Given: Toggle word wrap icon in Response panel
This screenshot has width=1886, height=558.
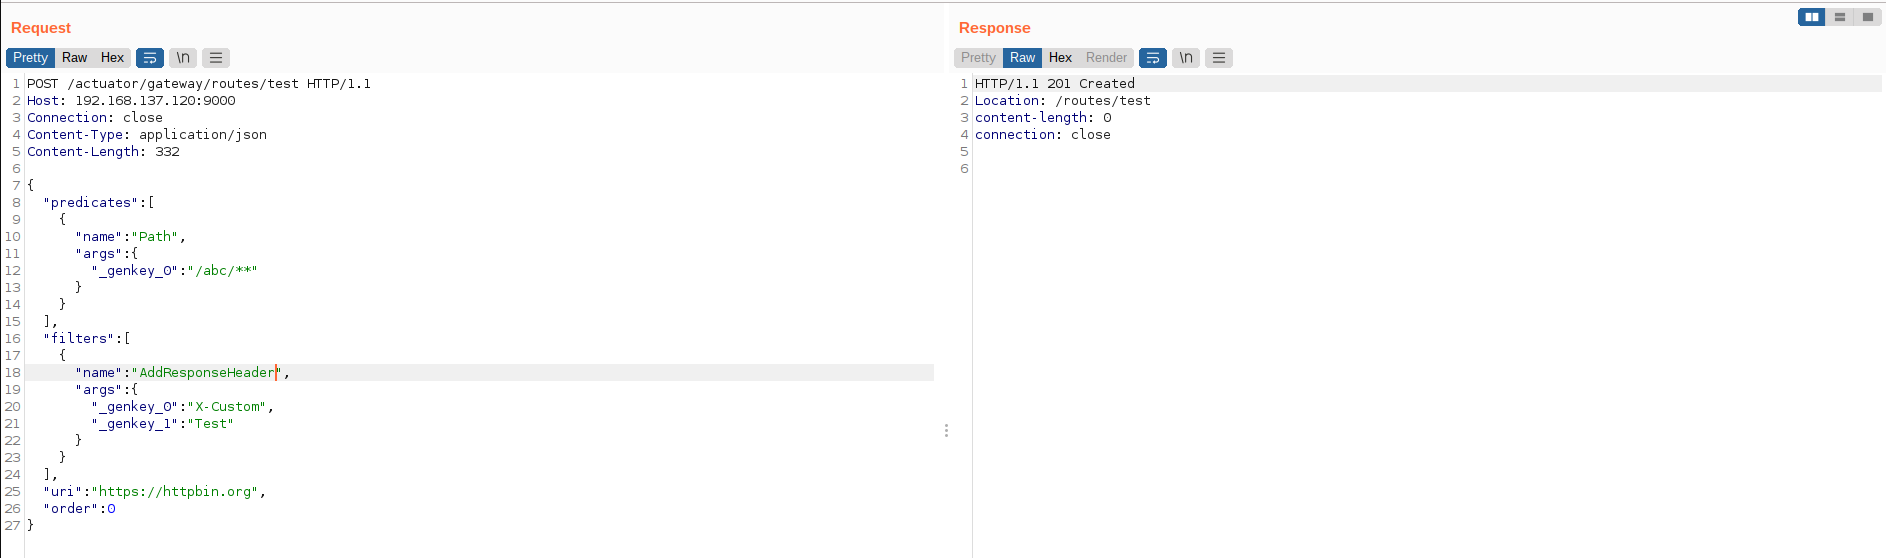Looking at the screenshot, I should click(x=1153, y=58).
